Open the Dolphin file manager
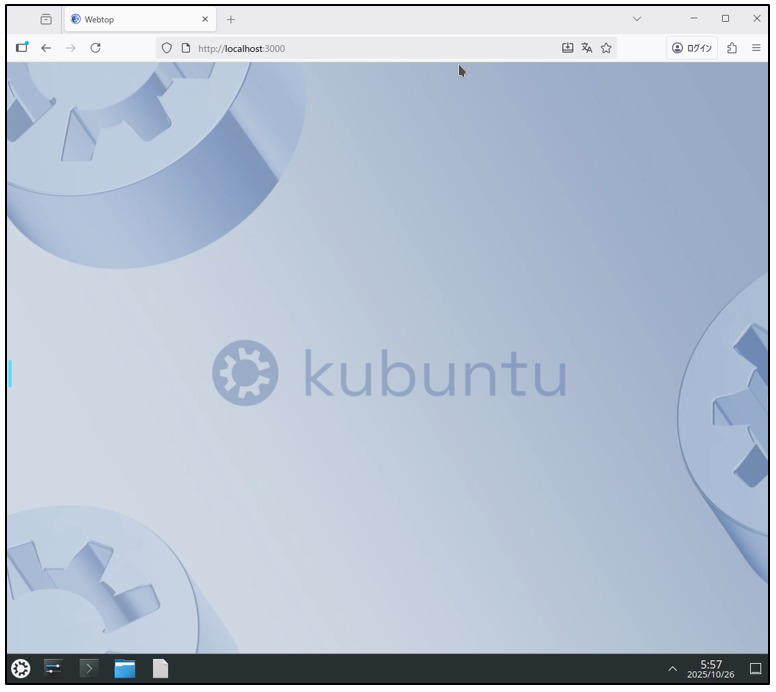The width and height of the screenshot is (776, 692). 125,669
